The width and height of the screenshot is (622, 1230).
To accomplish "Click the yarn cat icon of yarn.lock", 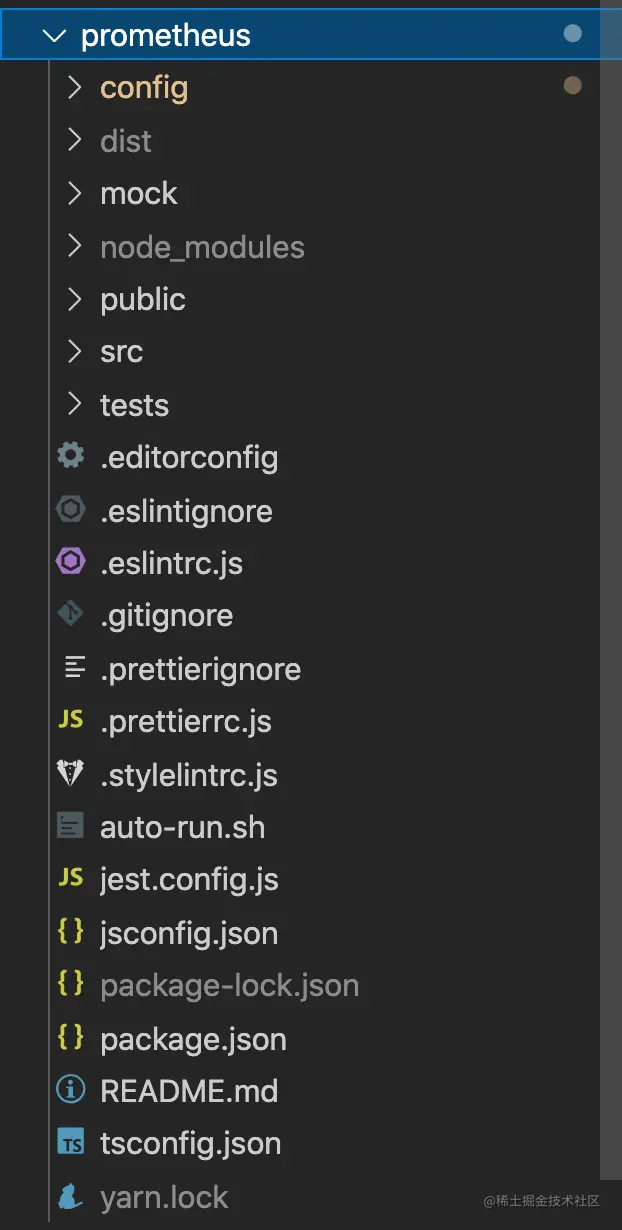I will coord(70,1196).
